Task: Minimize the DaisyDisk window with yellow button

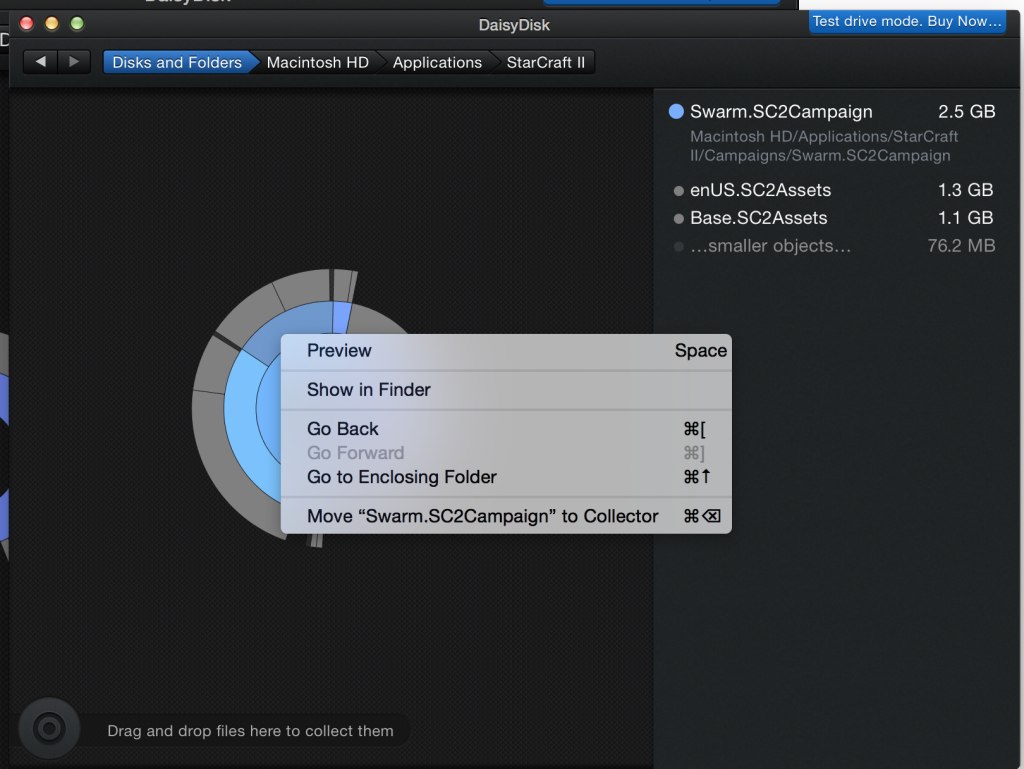Action: click(x=52, y=24)
